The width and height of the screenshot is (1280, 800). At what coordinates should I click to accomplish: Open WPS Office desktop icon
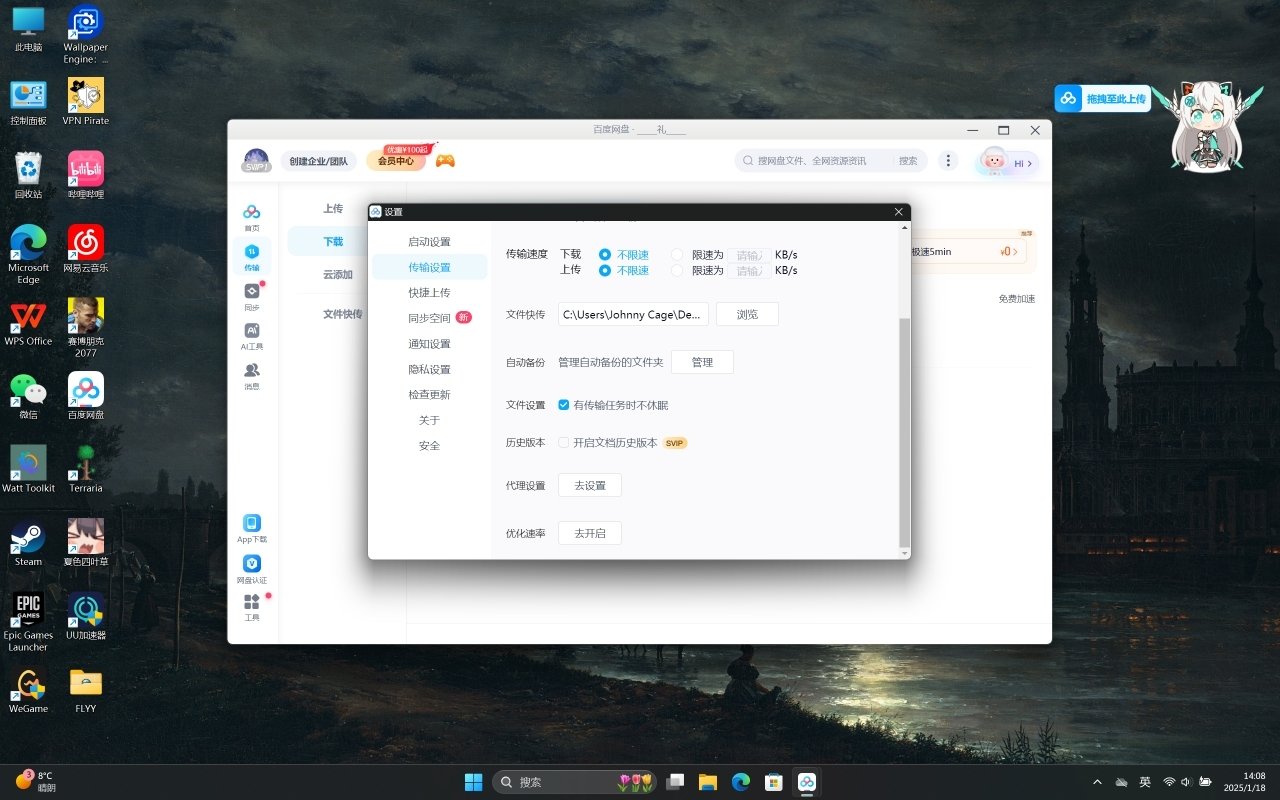click(x=28, y=323)
